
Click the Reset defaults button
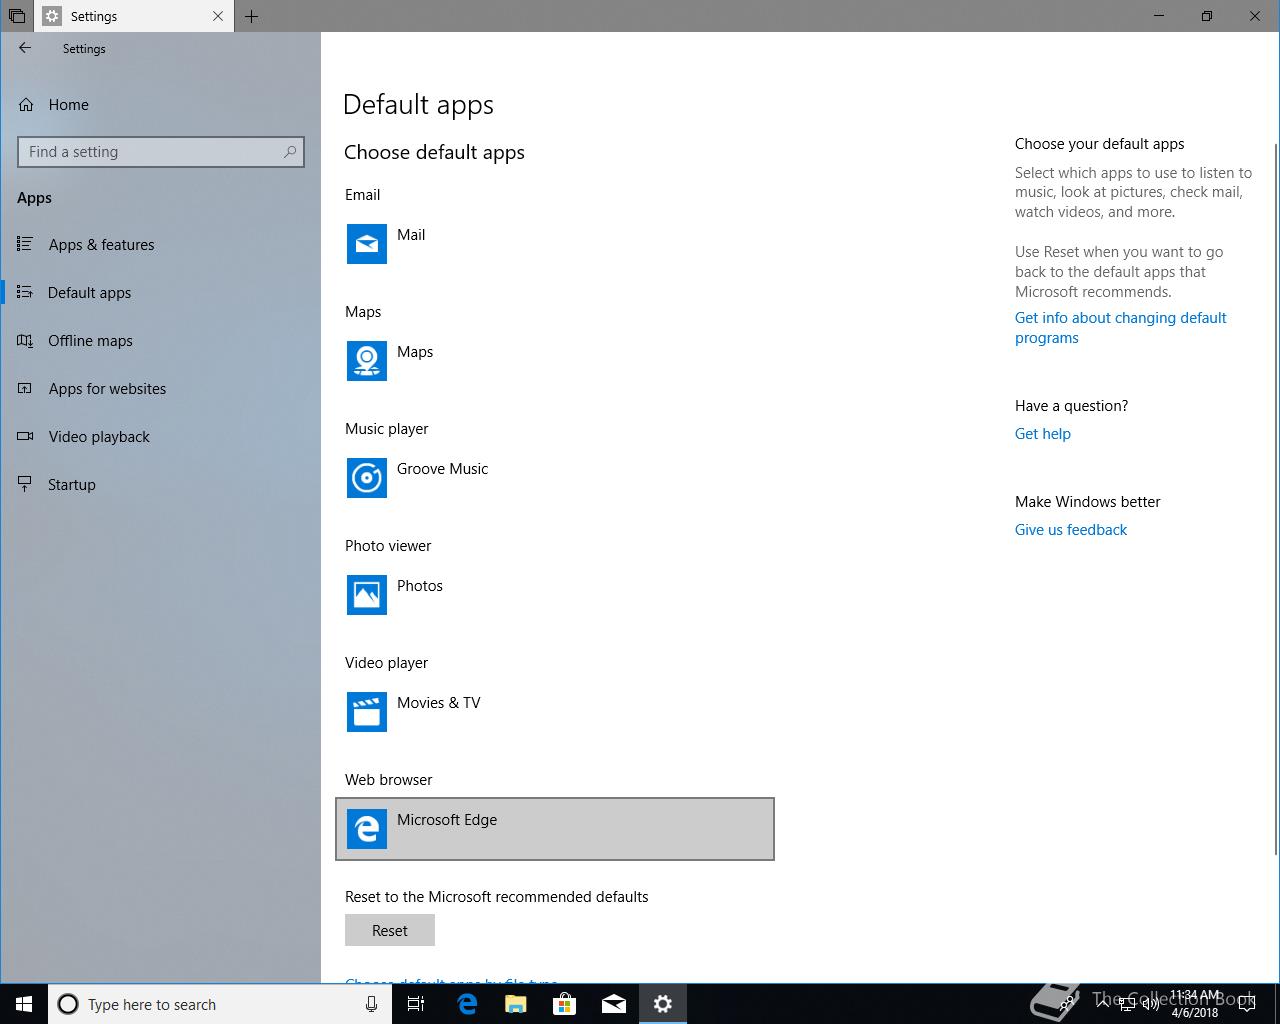(x=390, y=930)
